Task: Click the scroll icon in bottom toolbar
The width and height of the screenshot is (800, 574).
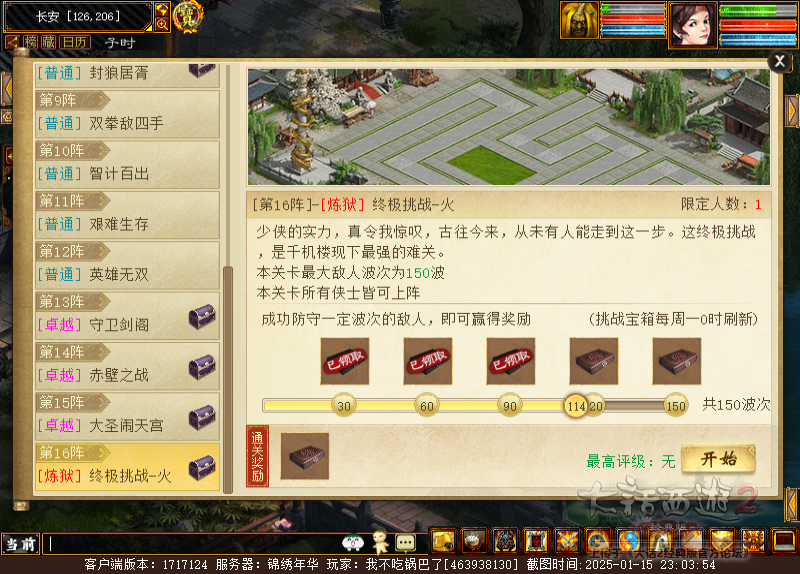Action: (x=443, y=541)
